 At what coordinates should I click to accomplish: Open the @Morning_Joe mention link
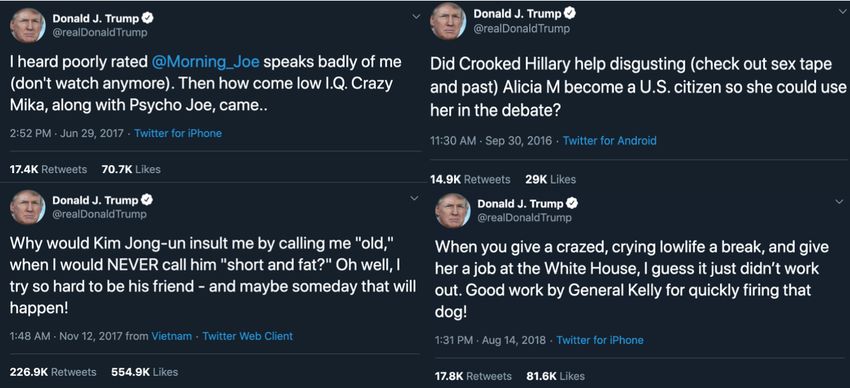[x=206, y=62]
